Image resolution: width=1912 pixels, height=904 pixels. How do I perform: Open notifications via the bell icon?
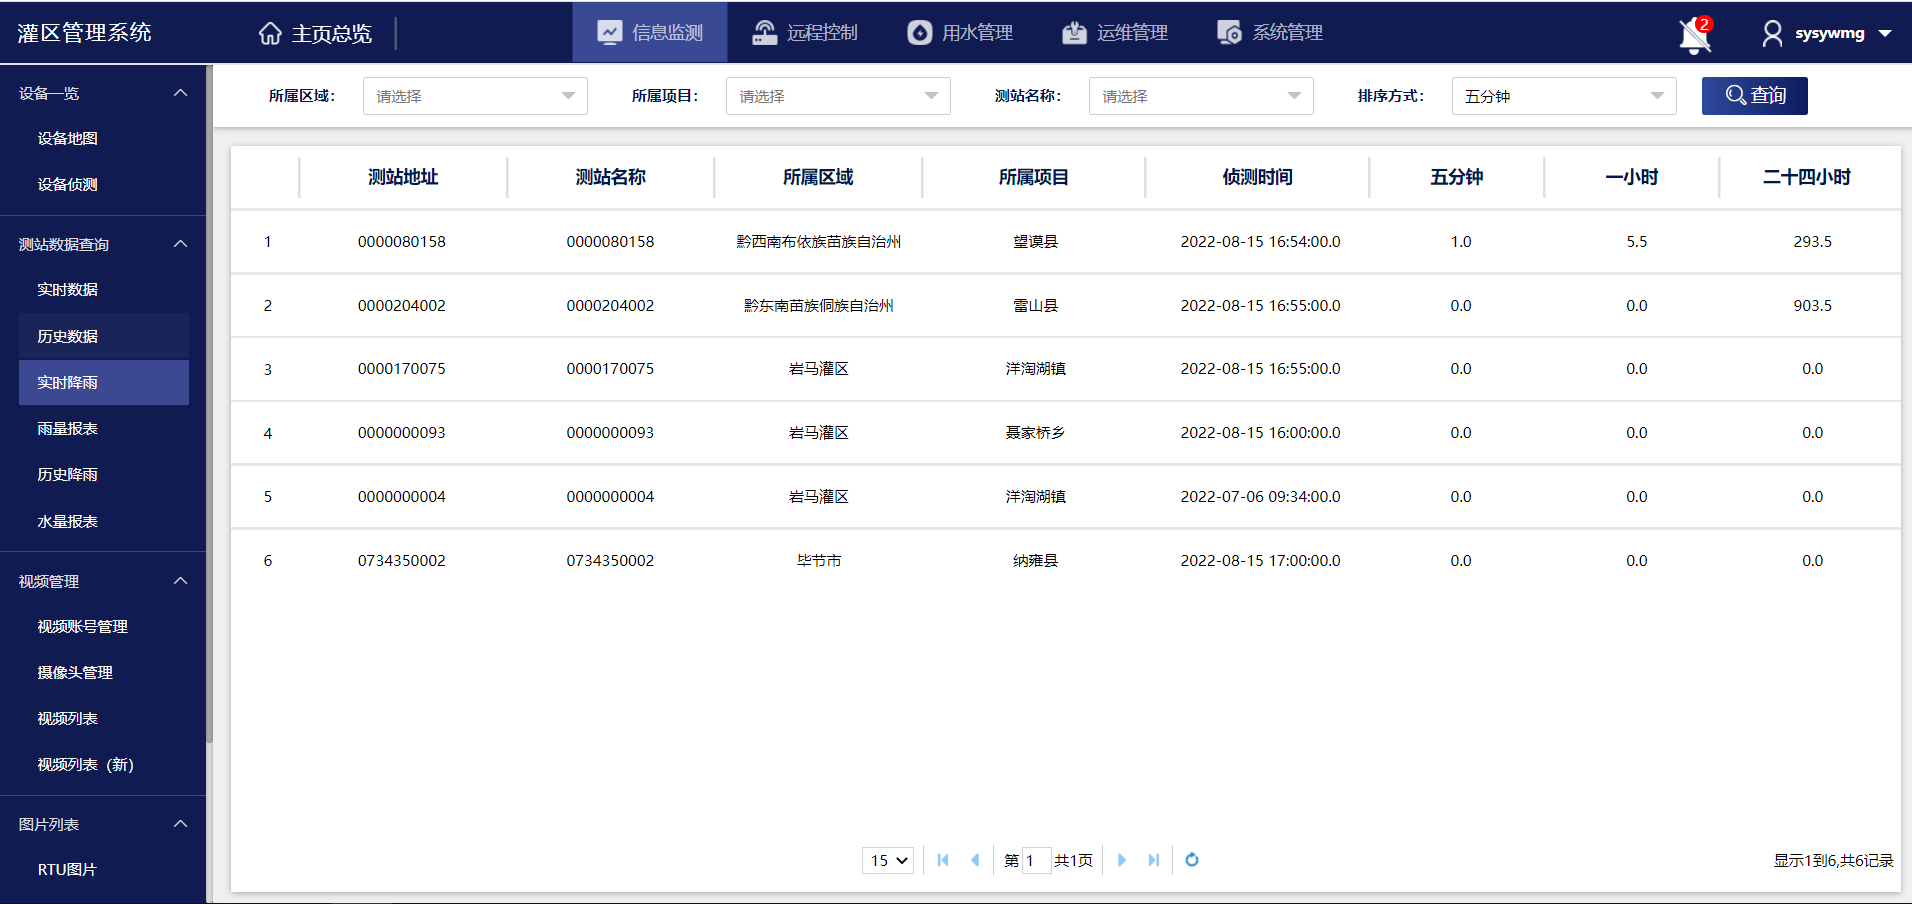[x=1695, y=35]
